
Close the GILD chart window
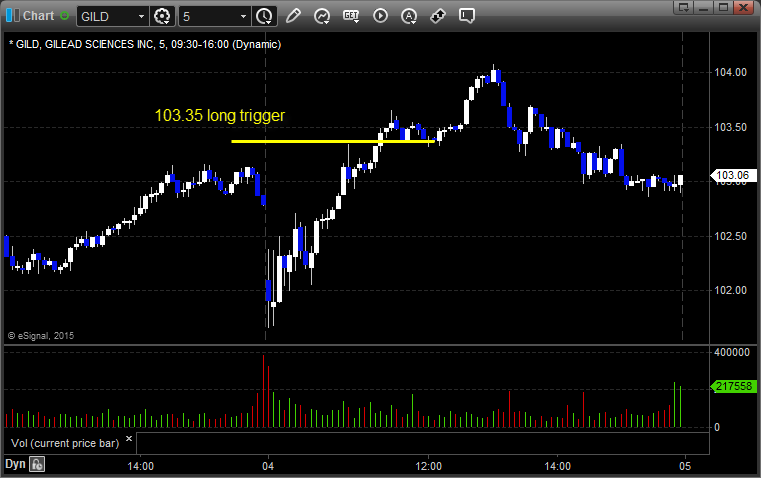[744, 7]
